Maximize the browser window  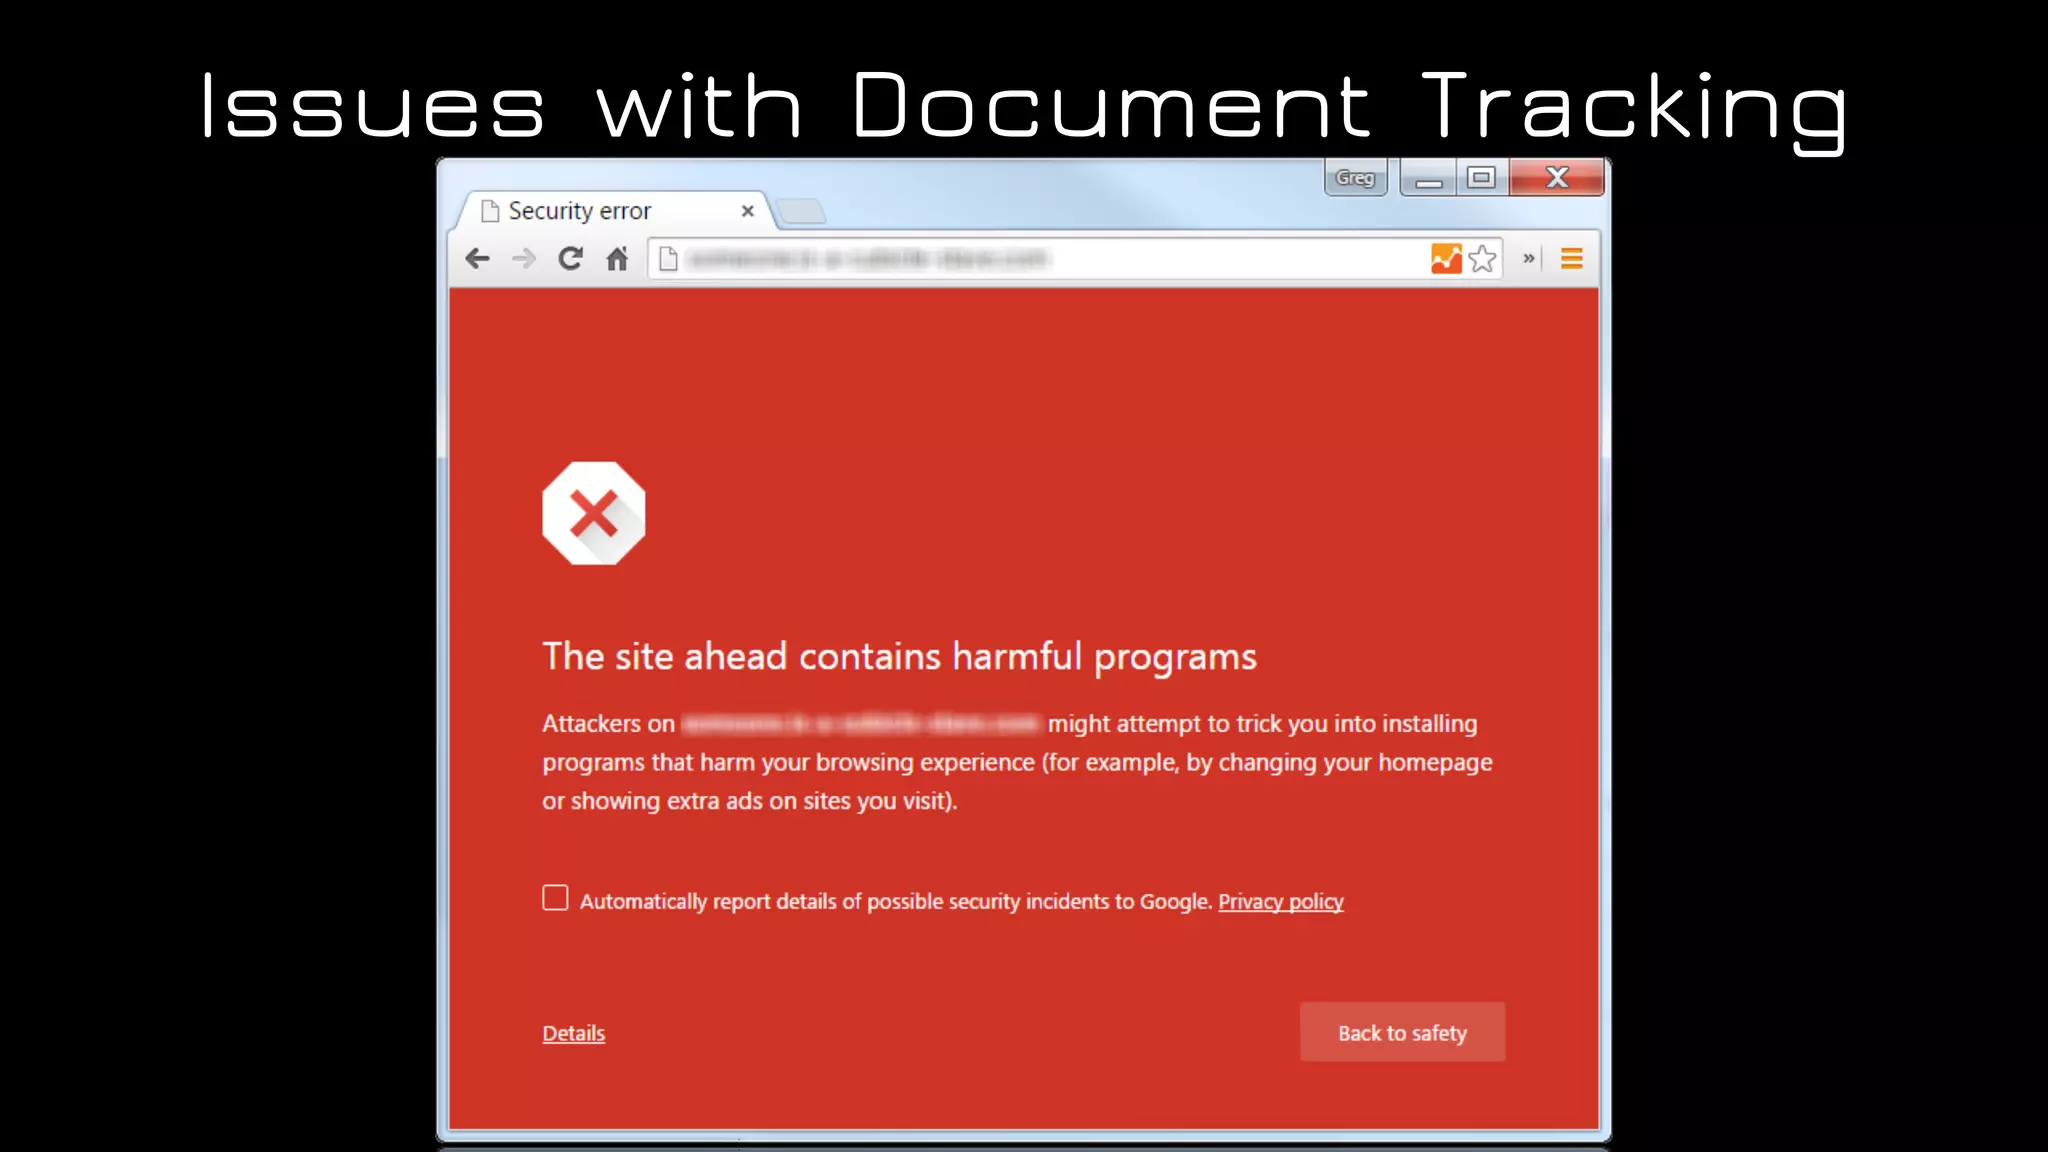point(1482,178)
